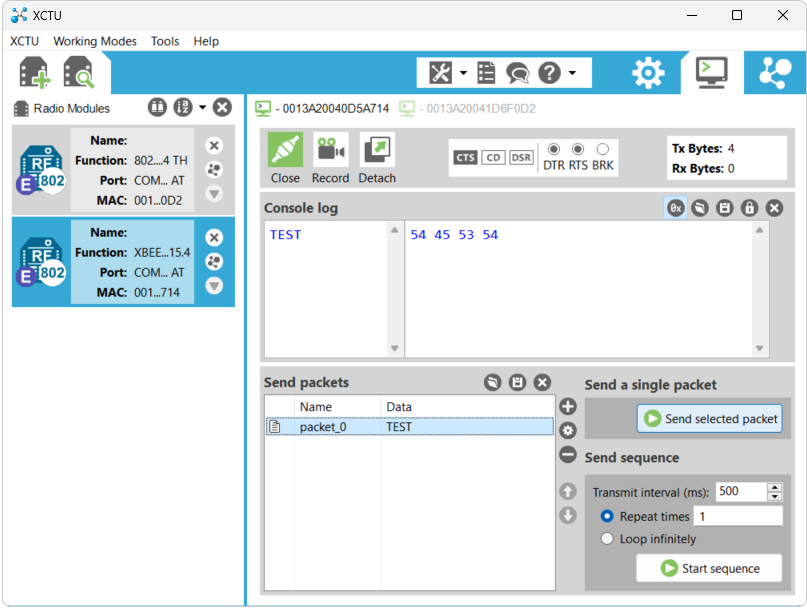Click the Transmit interval field
Image resolution: width=807 pixels, height=608 pixels.
coord(741,491)
